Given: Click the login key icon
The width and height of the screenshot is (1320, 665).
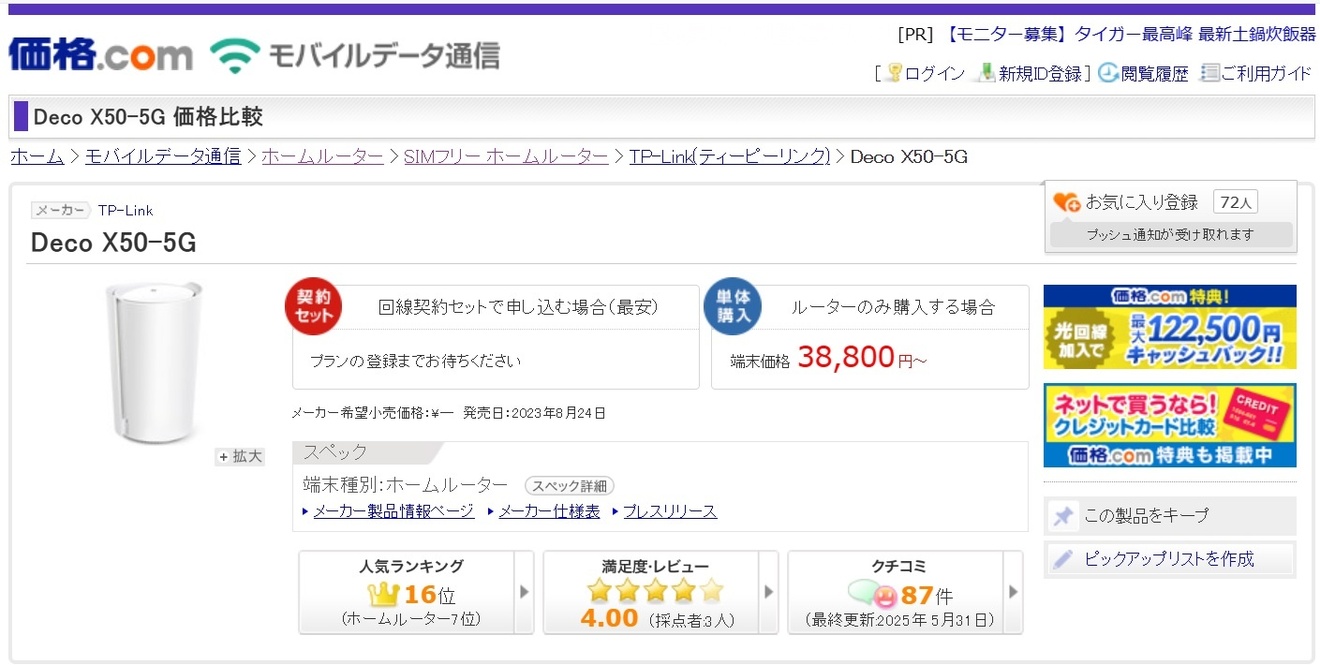Looking at the screenshot, I should [x=894, y=73].
